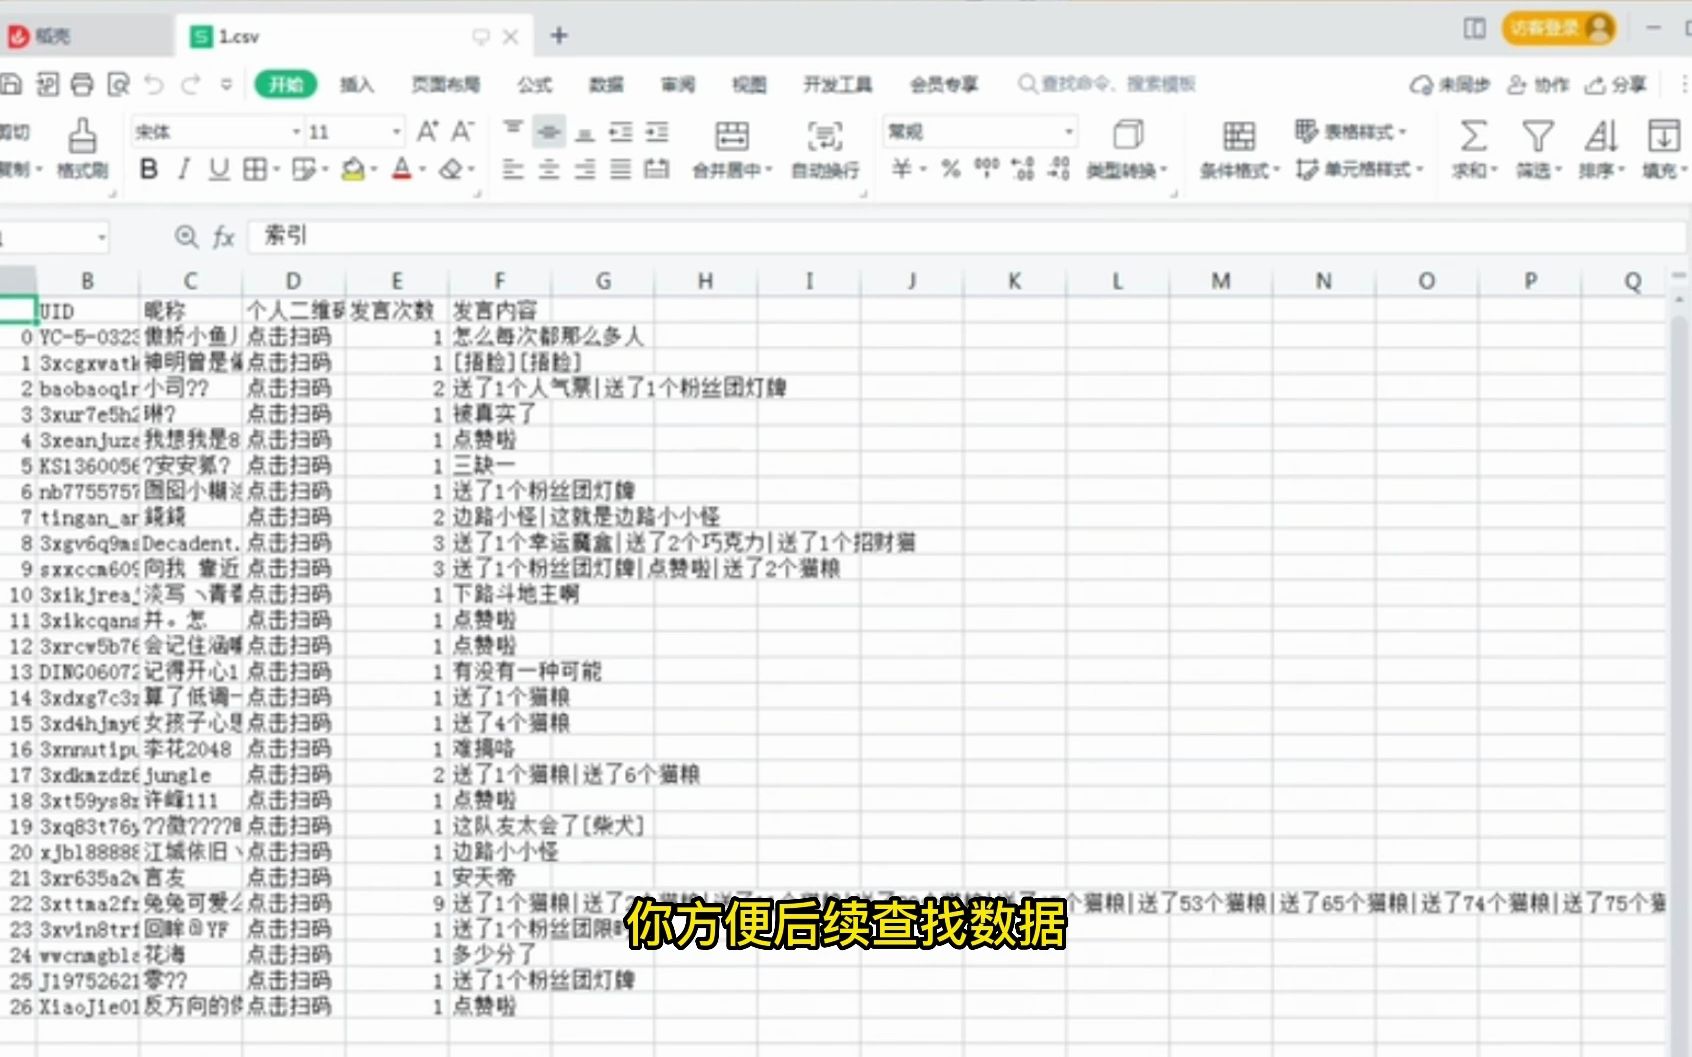
Task: Click Increase Decimal places icon
Action: coord(1023,169)
